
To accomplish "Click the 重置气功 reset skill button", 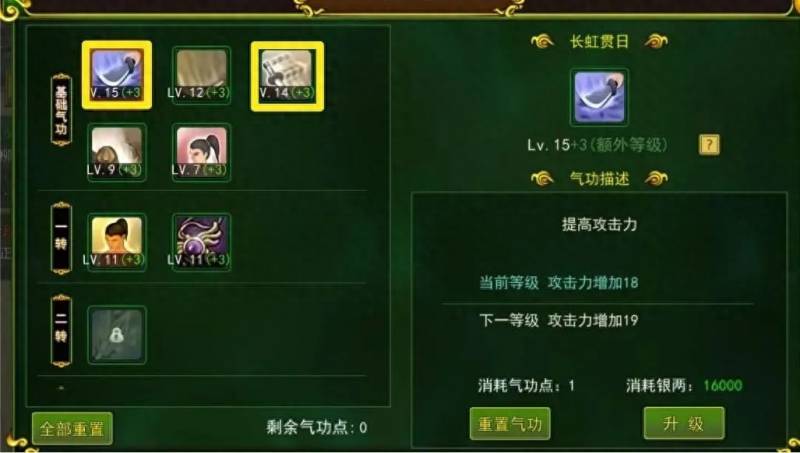I will coord(510,423).
